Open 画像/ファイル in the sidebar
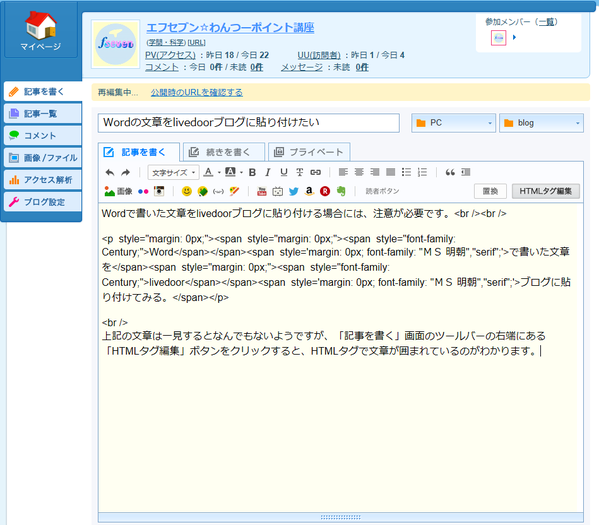This screenshot has width=599, height=525. [x=43, y=158]
